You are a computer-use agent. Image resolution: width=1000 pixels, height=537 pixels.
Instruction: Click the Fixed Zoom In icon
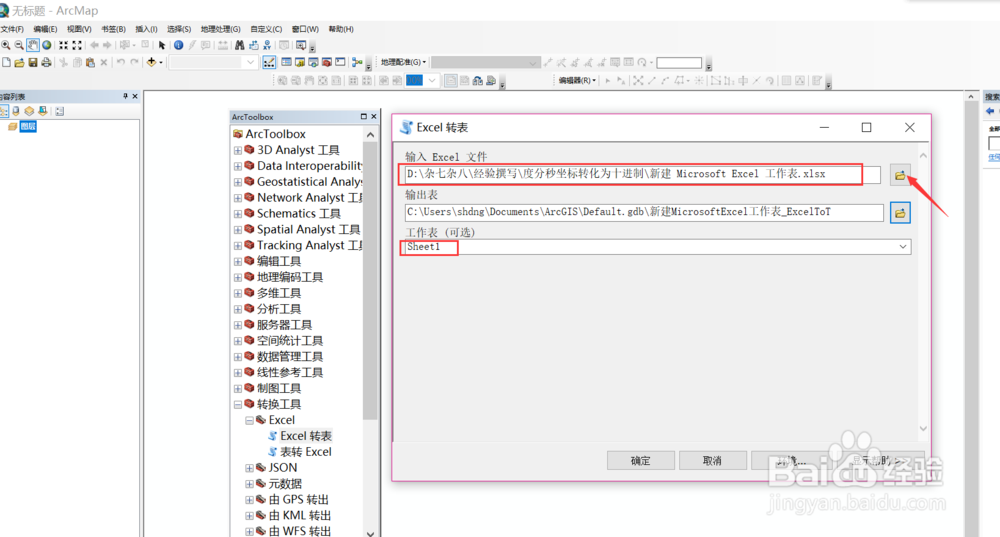click(x=63, y=45)
